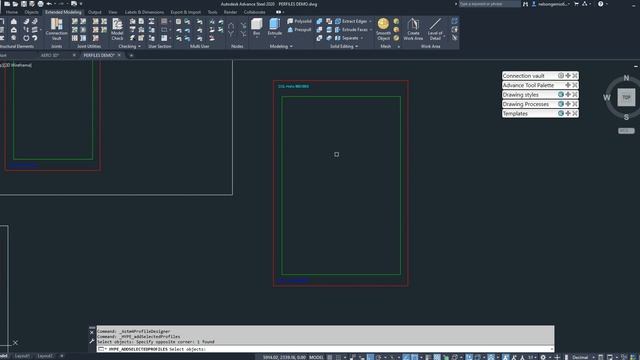Open the Home ribbon tab
Viewport: 640px width, 360px height.
(12, 12)
